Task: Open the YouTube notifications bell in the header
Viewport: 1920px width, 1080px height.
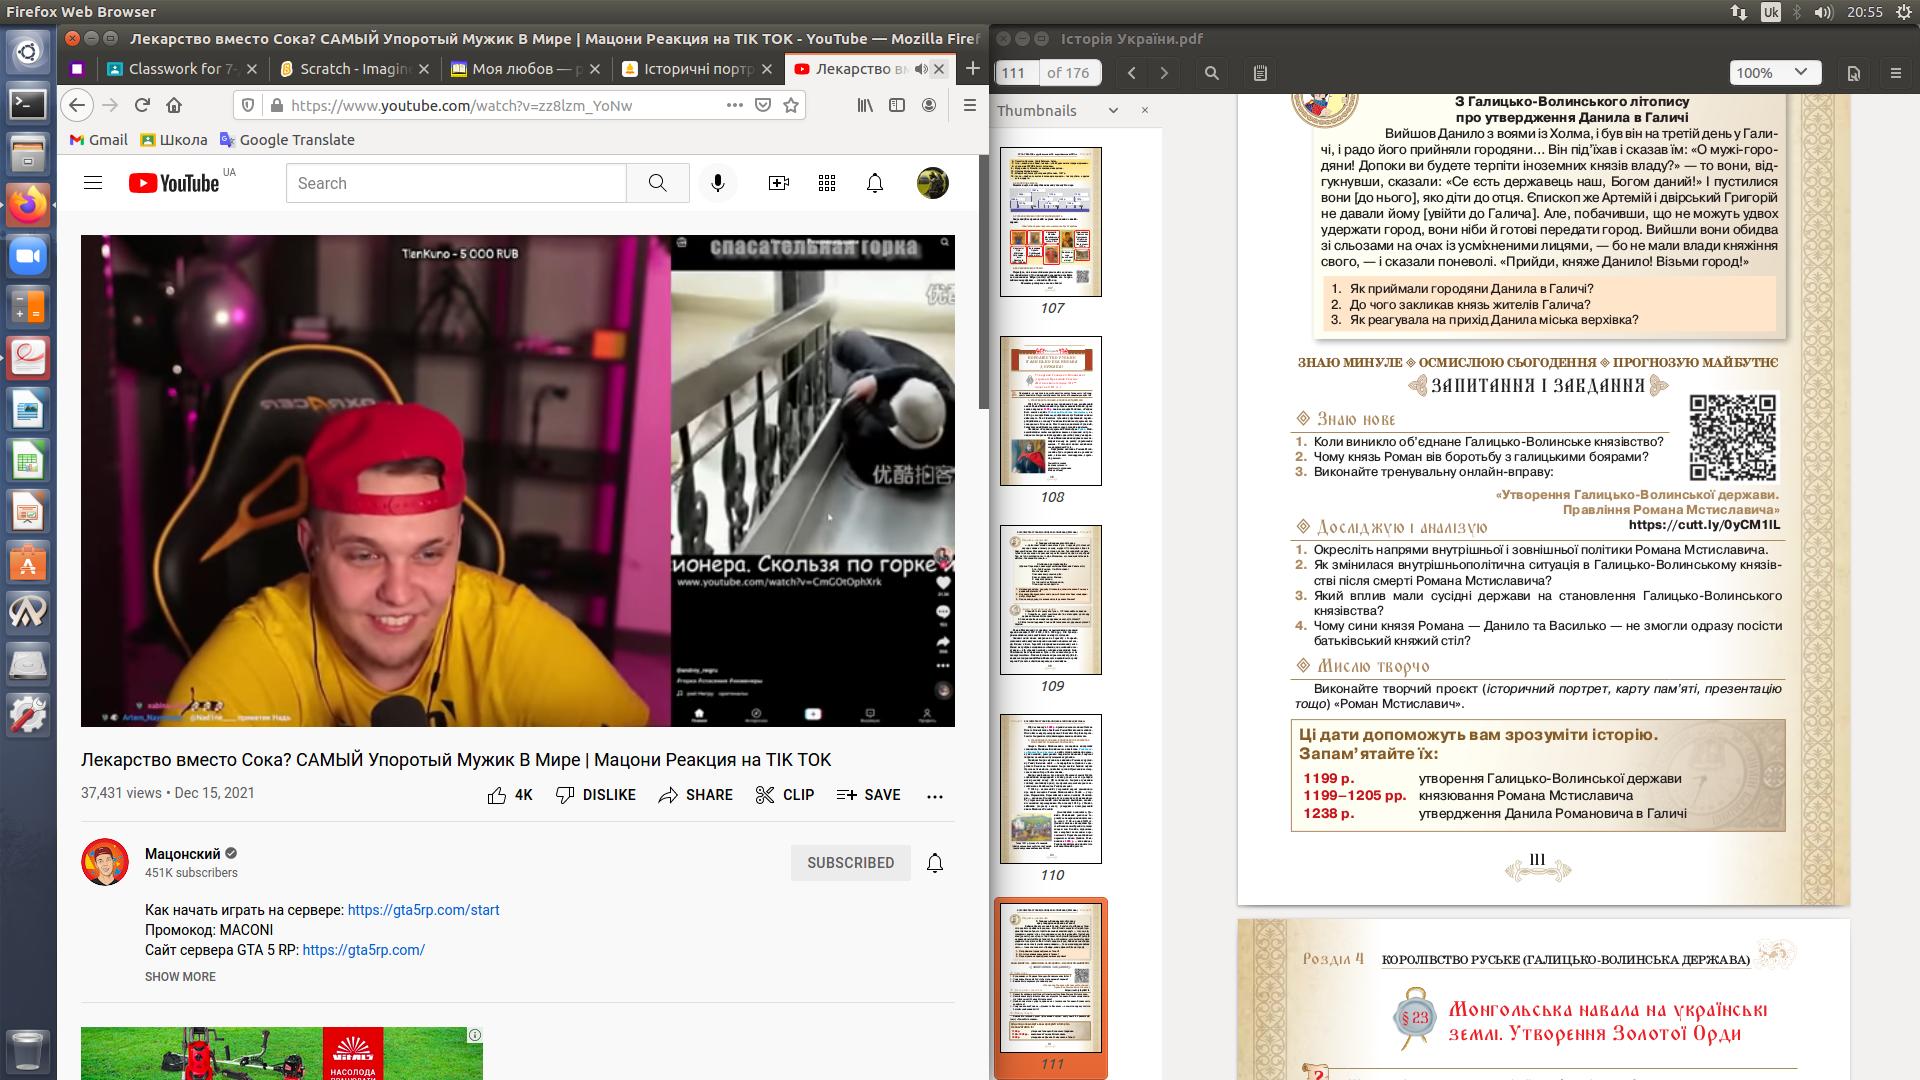Action: 874,183
